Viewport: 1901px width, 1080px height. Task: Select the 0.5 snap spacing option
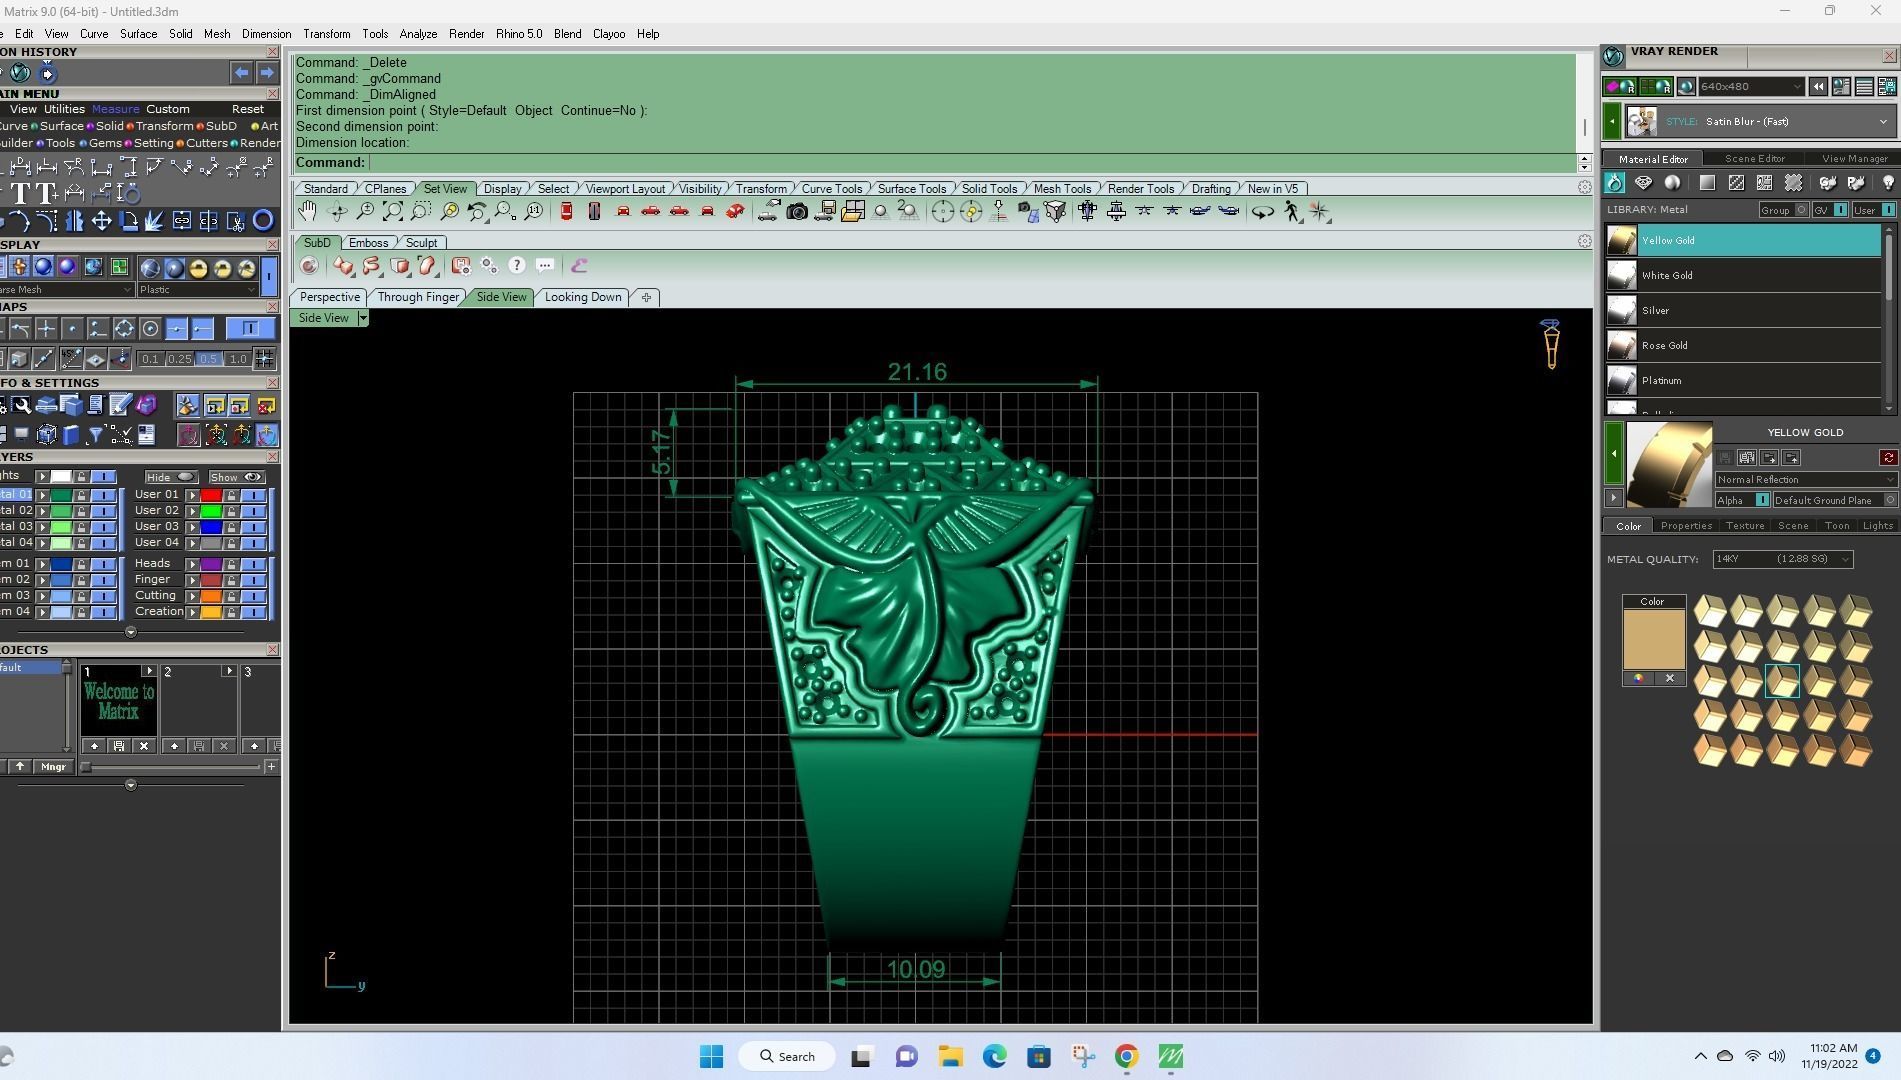[x=208, y=359]
